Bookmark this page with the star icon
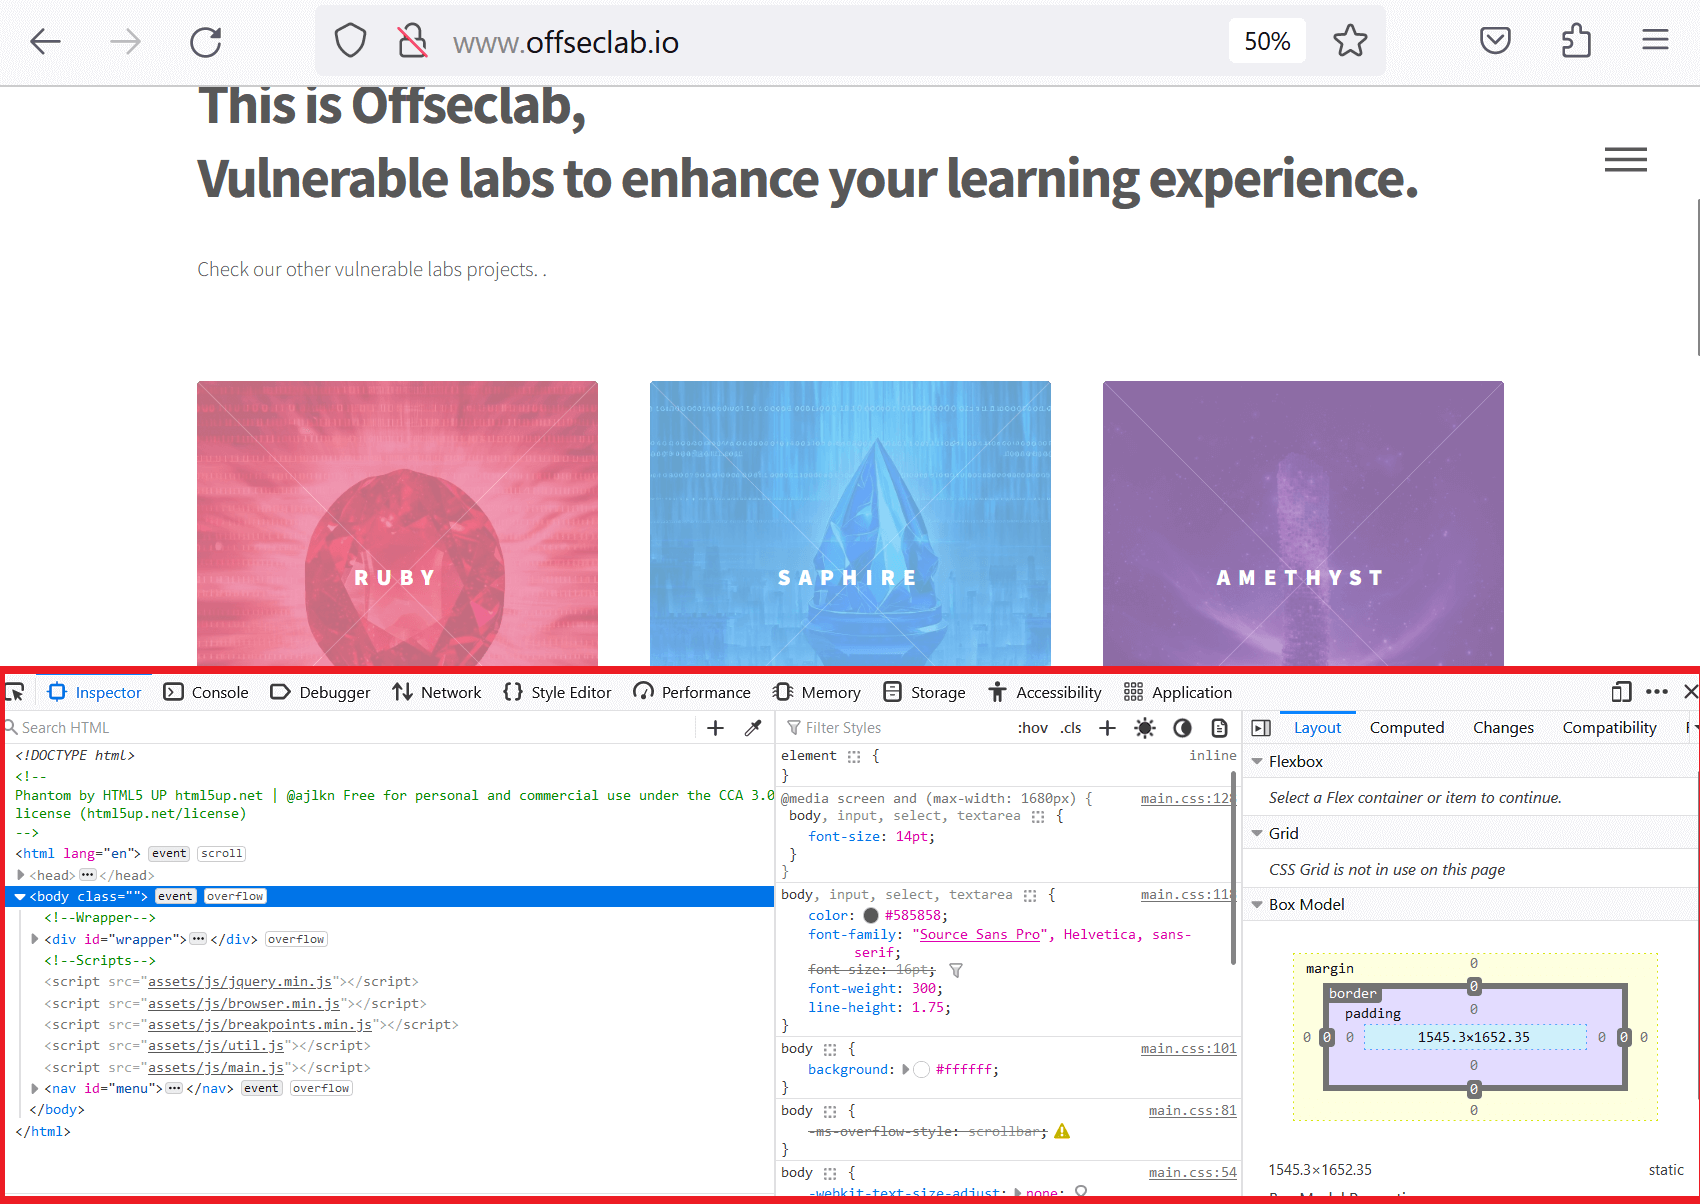1700x1204 pixels. 1350,41
